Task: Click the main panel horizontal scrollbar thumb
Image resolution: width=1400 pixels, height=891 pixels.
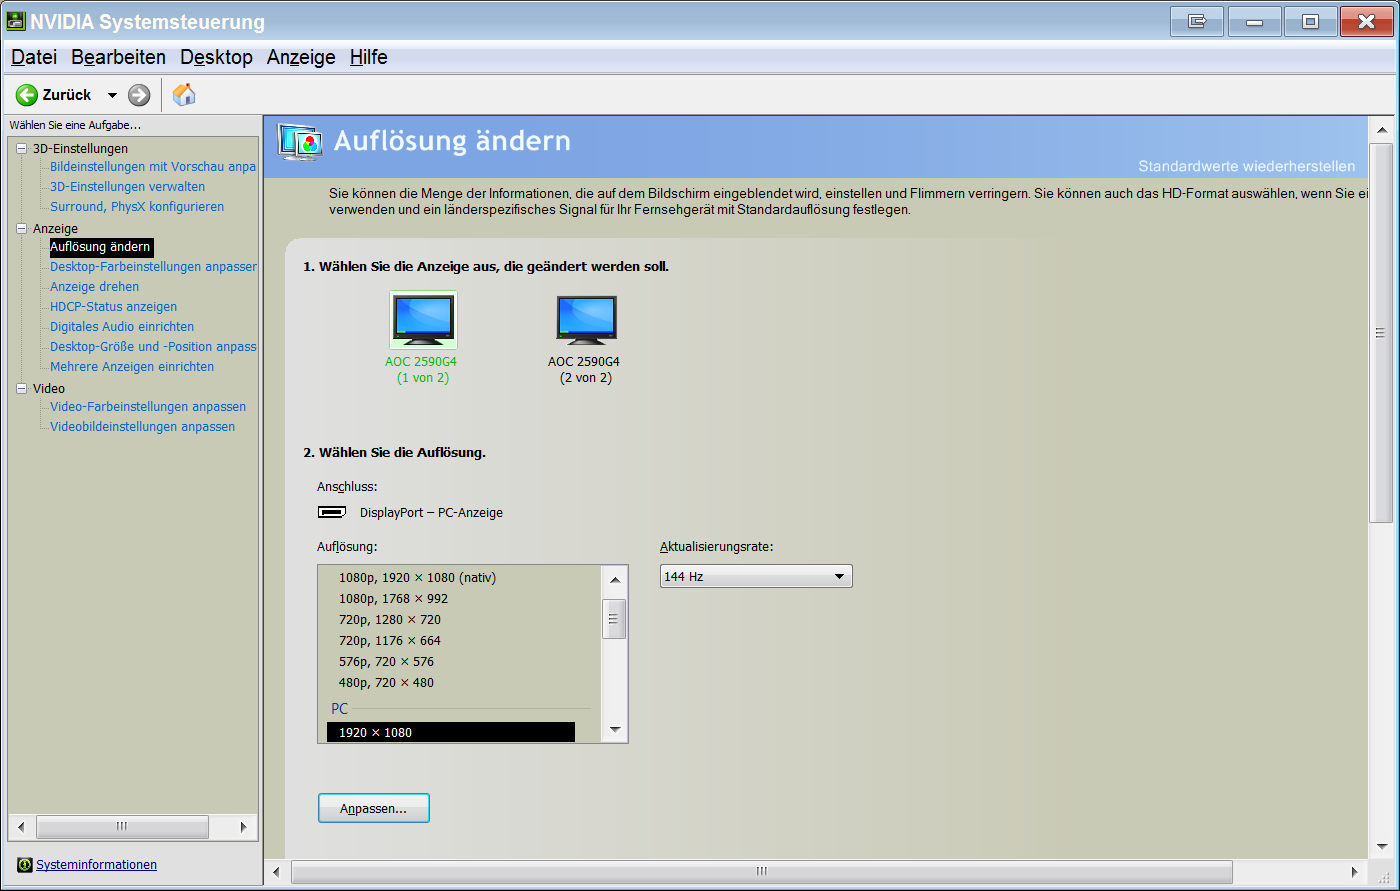Action: tap(761, 871)
